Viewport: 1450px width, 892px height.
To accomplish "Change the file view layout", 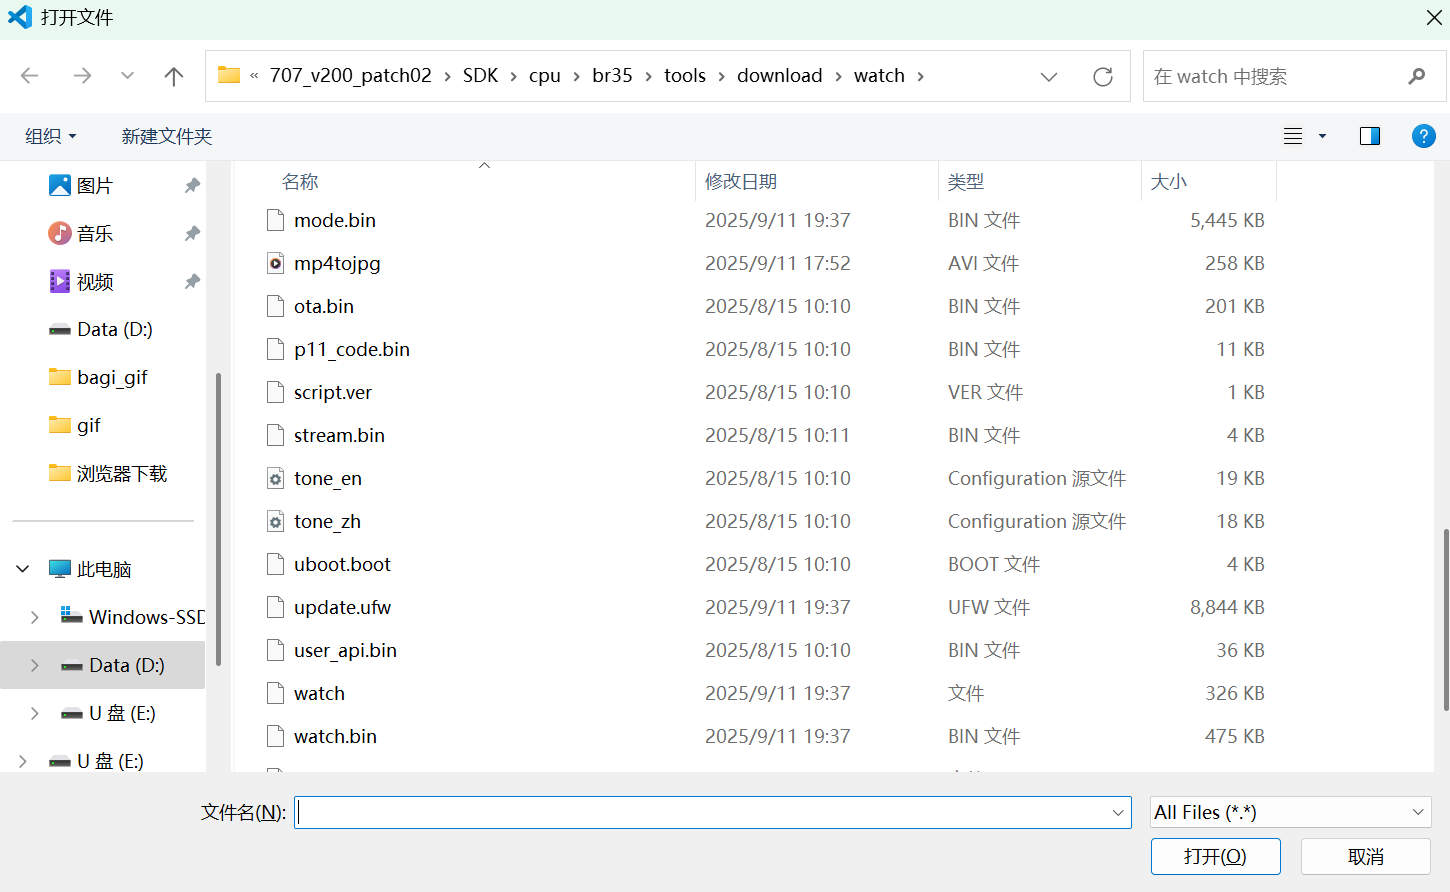I will 1293,136.
